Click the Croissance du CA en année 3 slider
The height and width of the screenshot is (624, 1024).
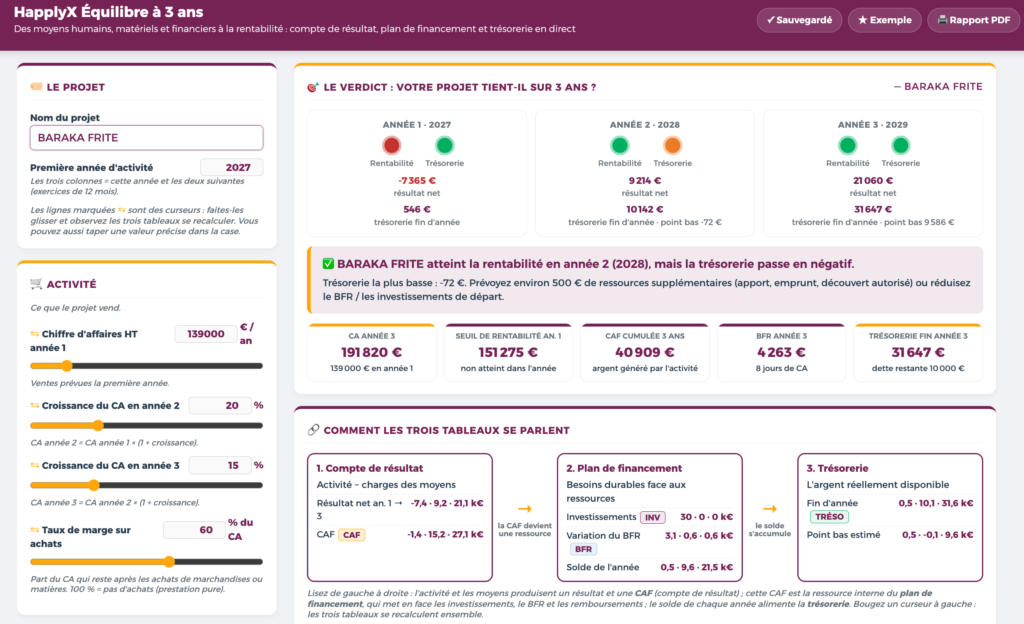[x=146, y=485]
